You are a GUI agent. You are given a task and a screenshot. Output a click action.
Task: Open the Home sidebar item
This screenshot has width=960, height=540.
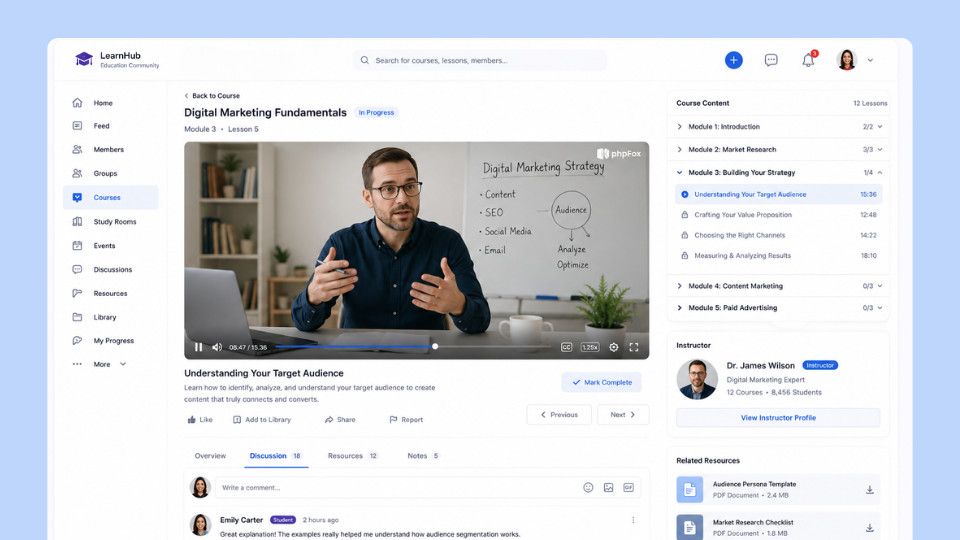[x=103, y=103]
